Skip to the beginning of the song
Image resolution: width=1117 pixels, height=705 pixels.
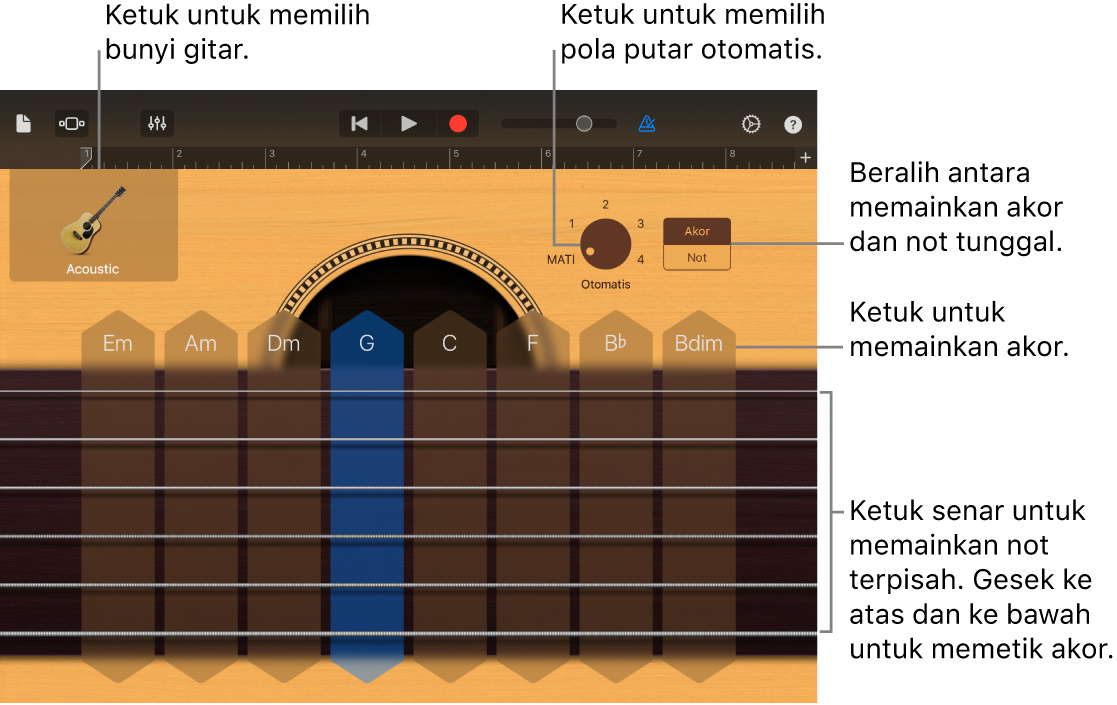[359, 123]
